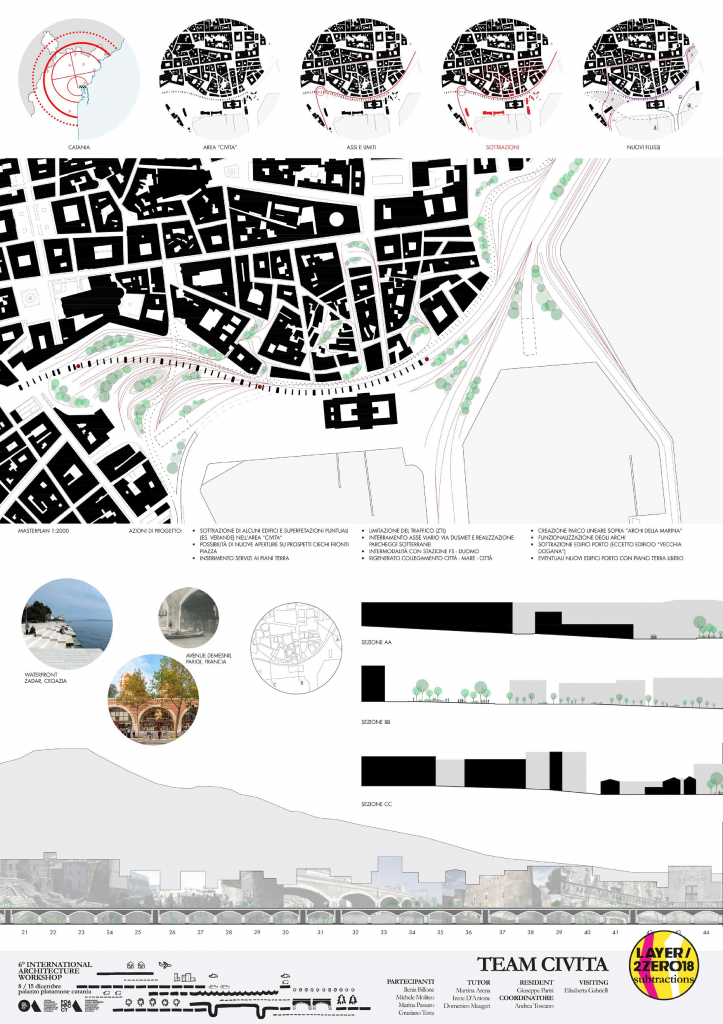The image size is (723, 1024).
Task: Click the SEZIONE BB label
Action: pos(378,720)
